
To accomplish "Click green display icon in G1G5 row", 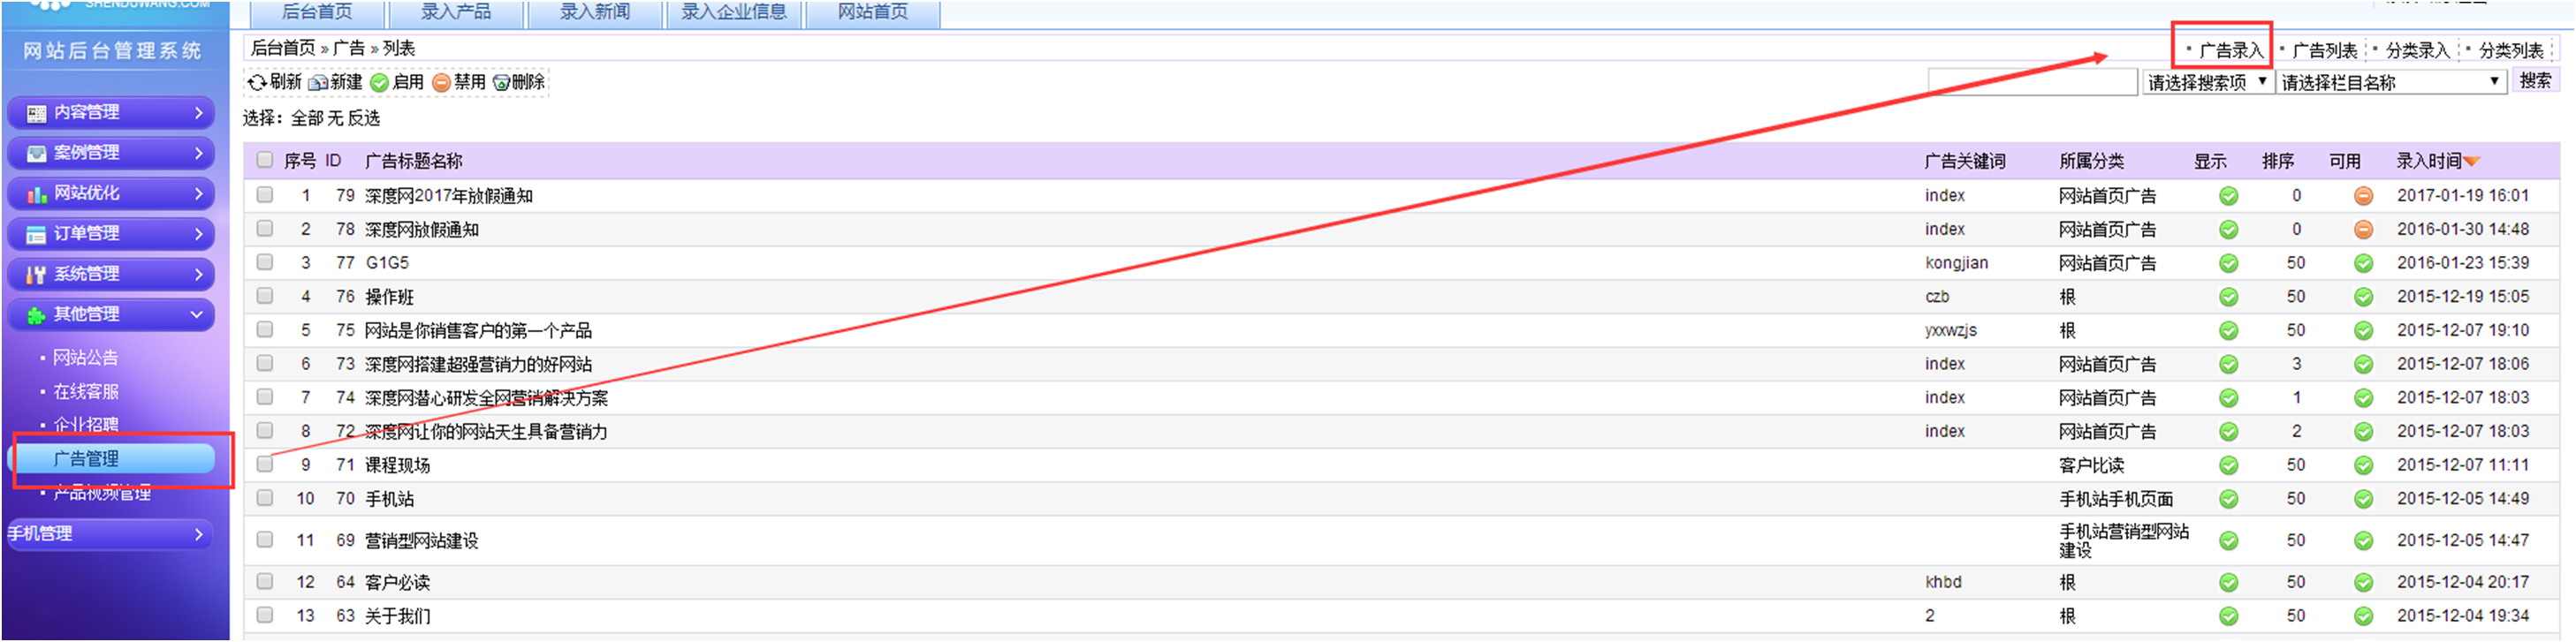I will coord(2228,263).
